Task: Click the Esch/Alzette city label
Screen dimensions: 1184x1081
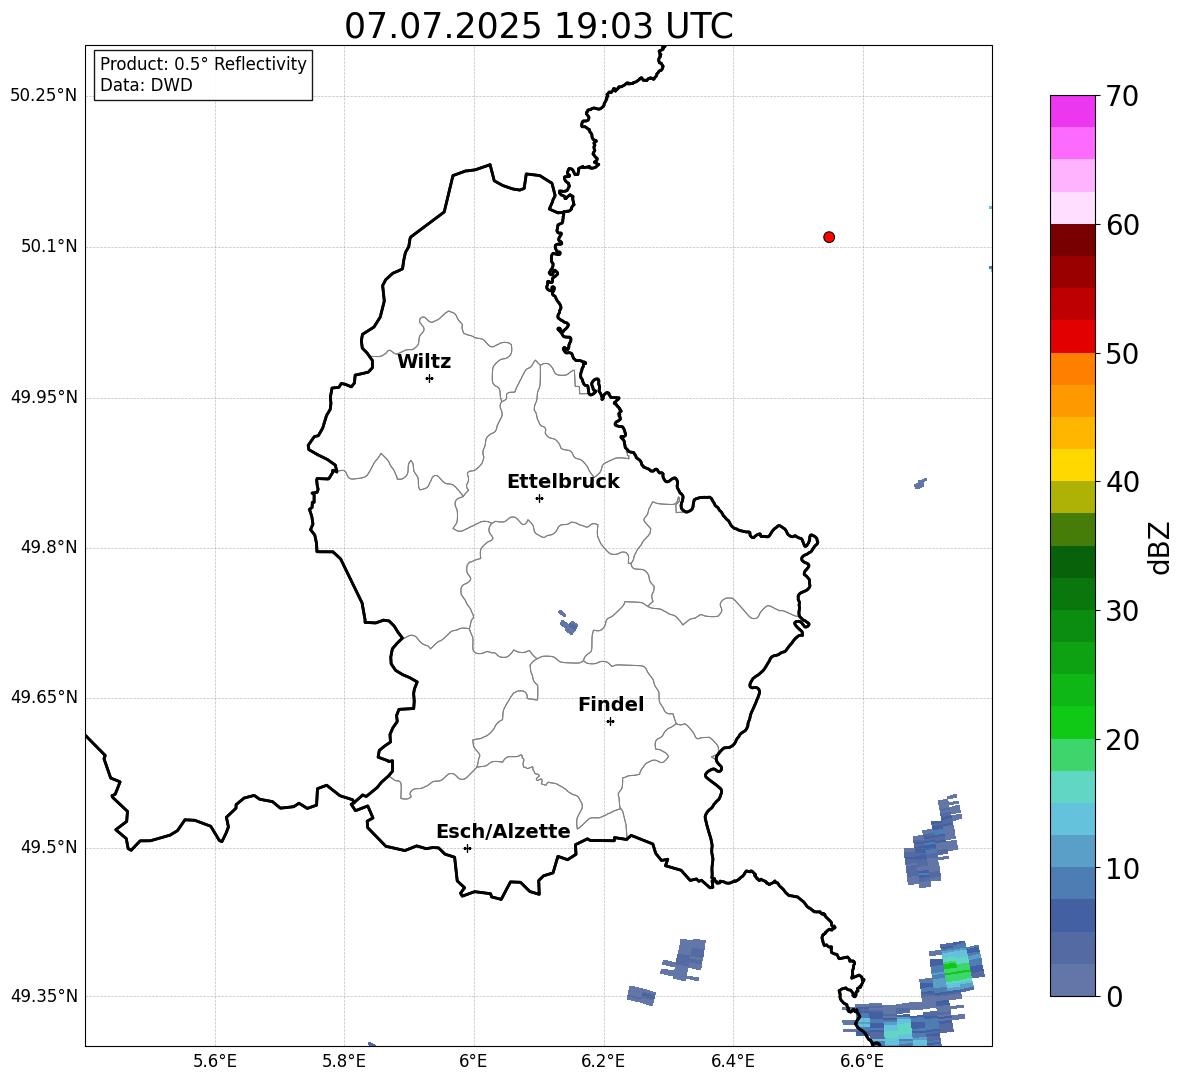Action: click(x=503, y=831)
